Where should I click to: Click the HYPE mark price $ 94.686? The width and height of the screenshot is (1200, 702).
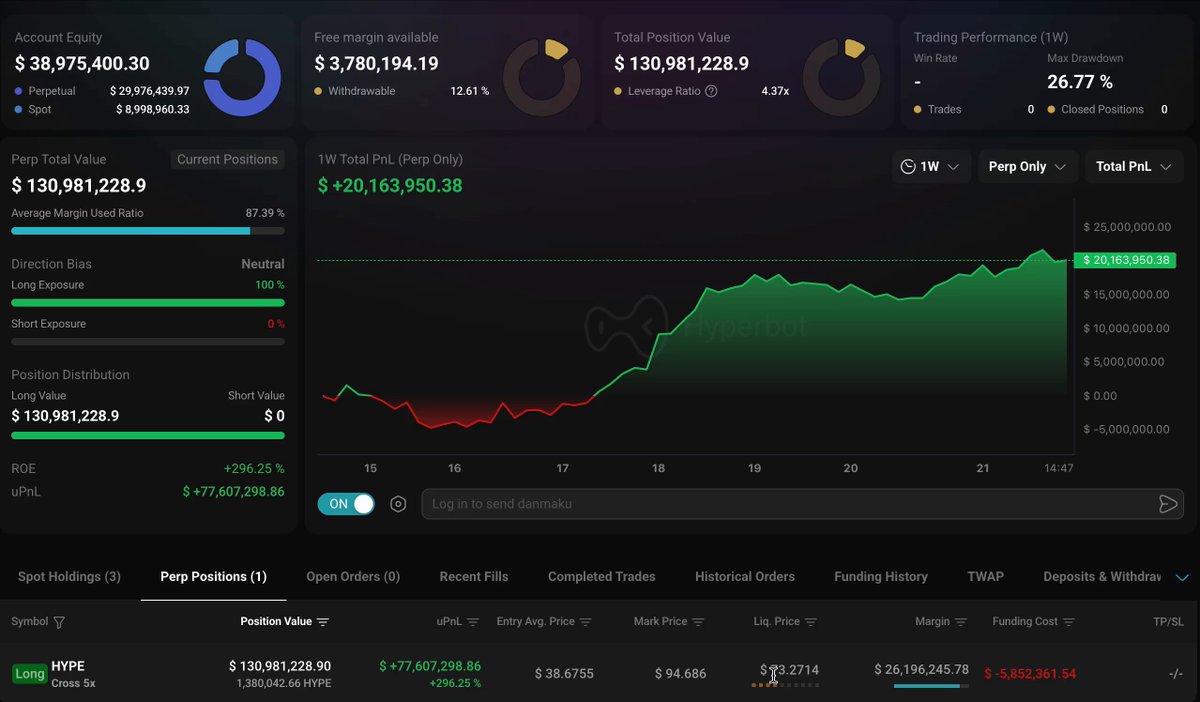pos(680,674)
